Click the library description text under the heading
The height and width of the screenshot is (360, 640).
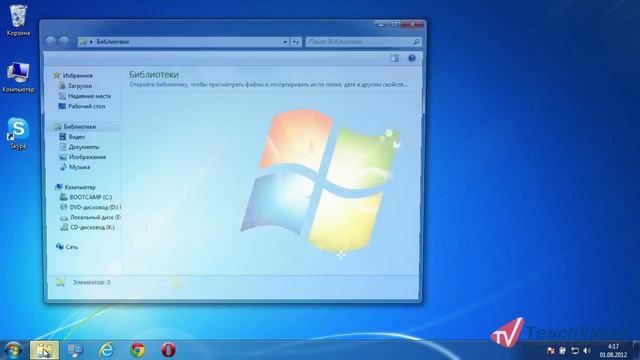[268, 84]
